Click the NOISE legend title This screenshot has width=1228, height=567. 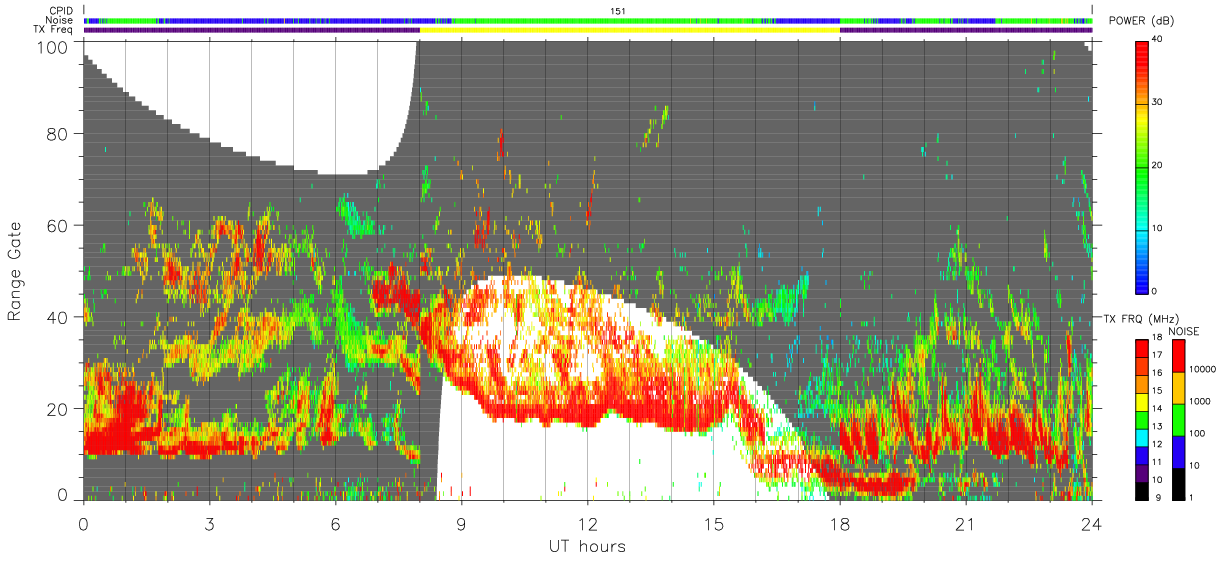(x=1184, y=331)
